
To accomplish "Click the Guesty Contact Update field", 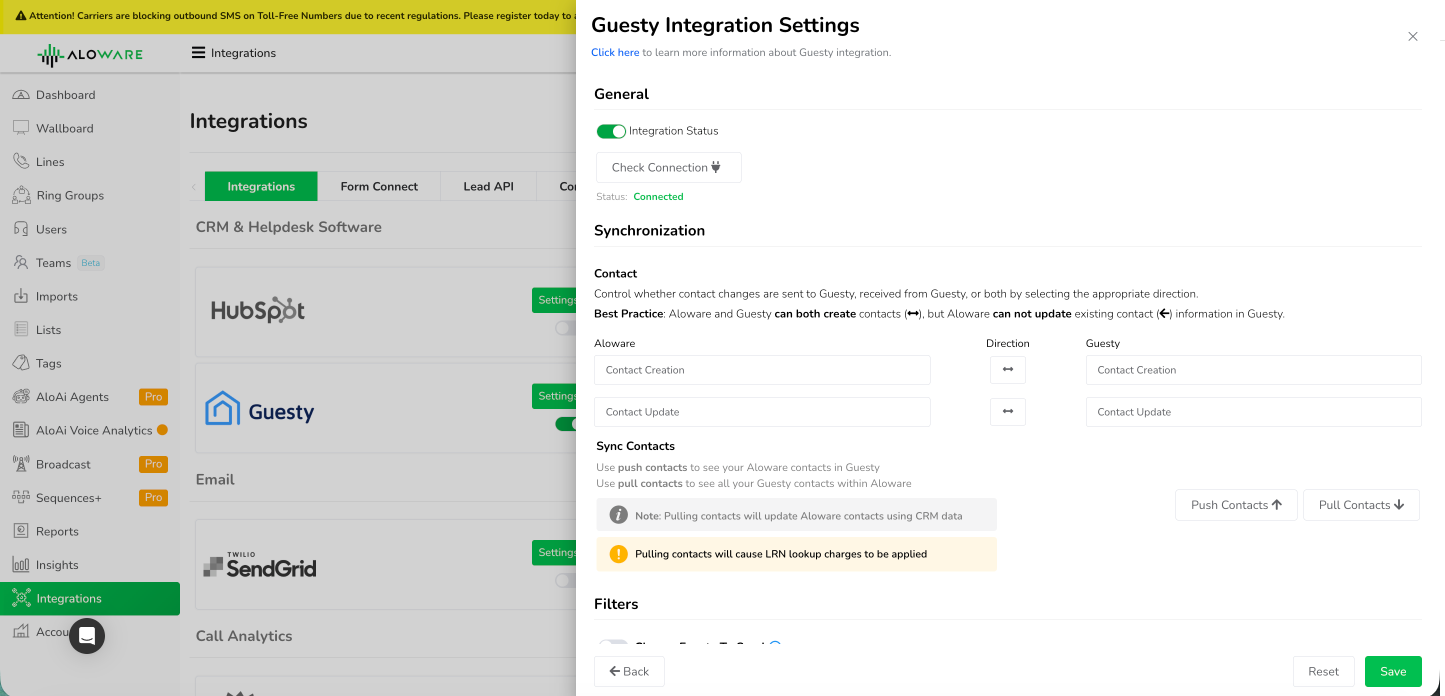I will click(x=1253, y=412).
